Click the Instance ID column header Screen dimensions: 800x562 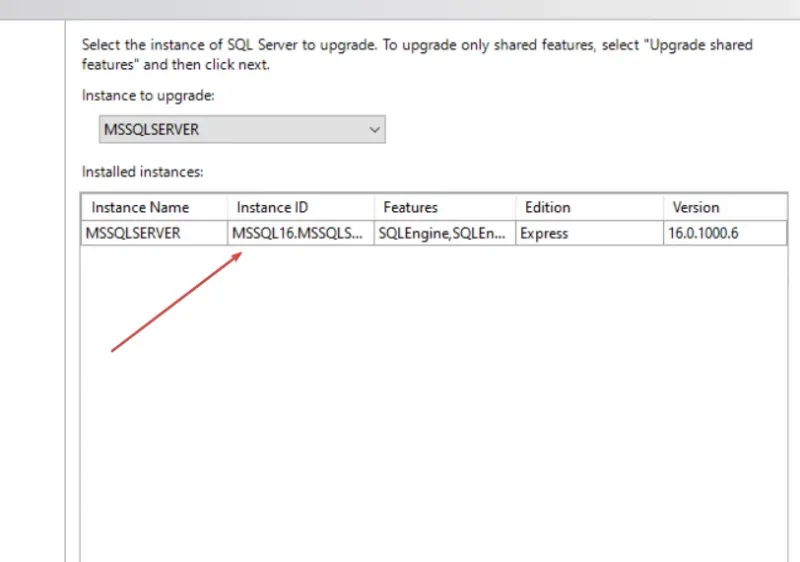[x=272, y=207]
